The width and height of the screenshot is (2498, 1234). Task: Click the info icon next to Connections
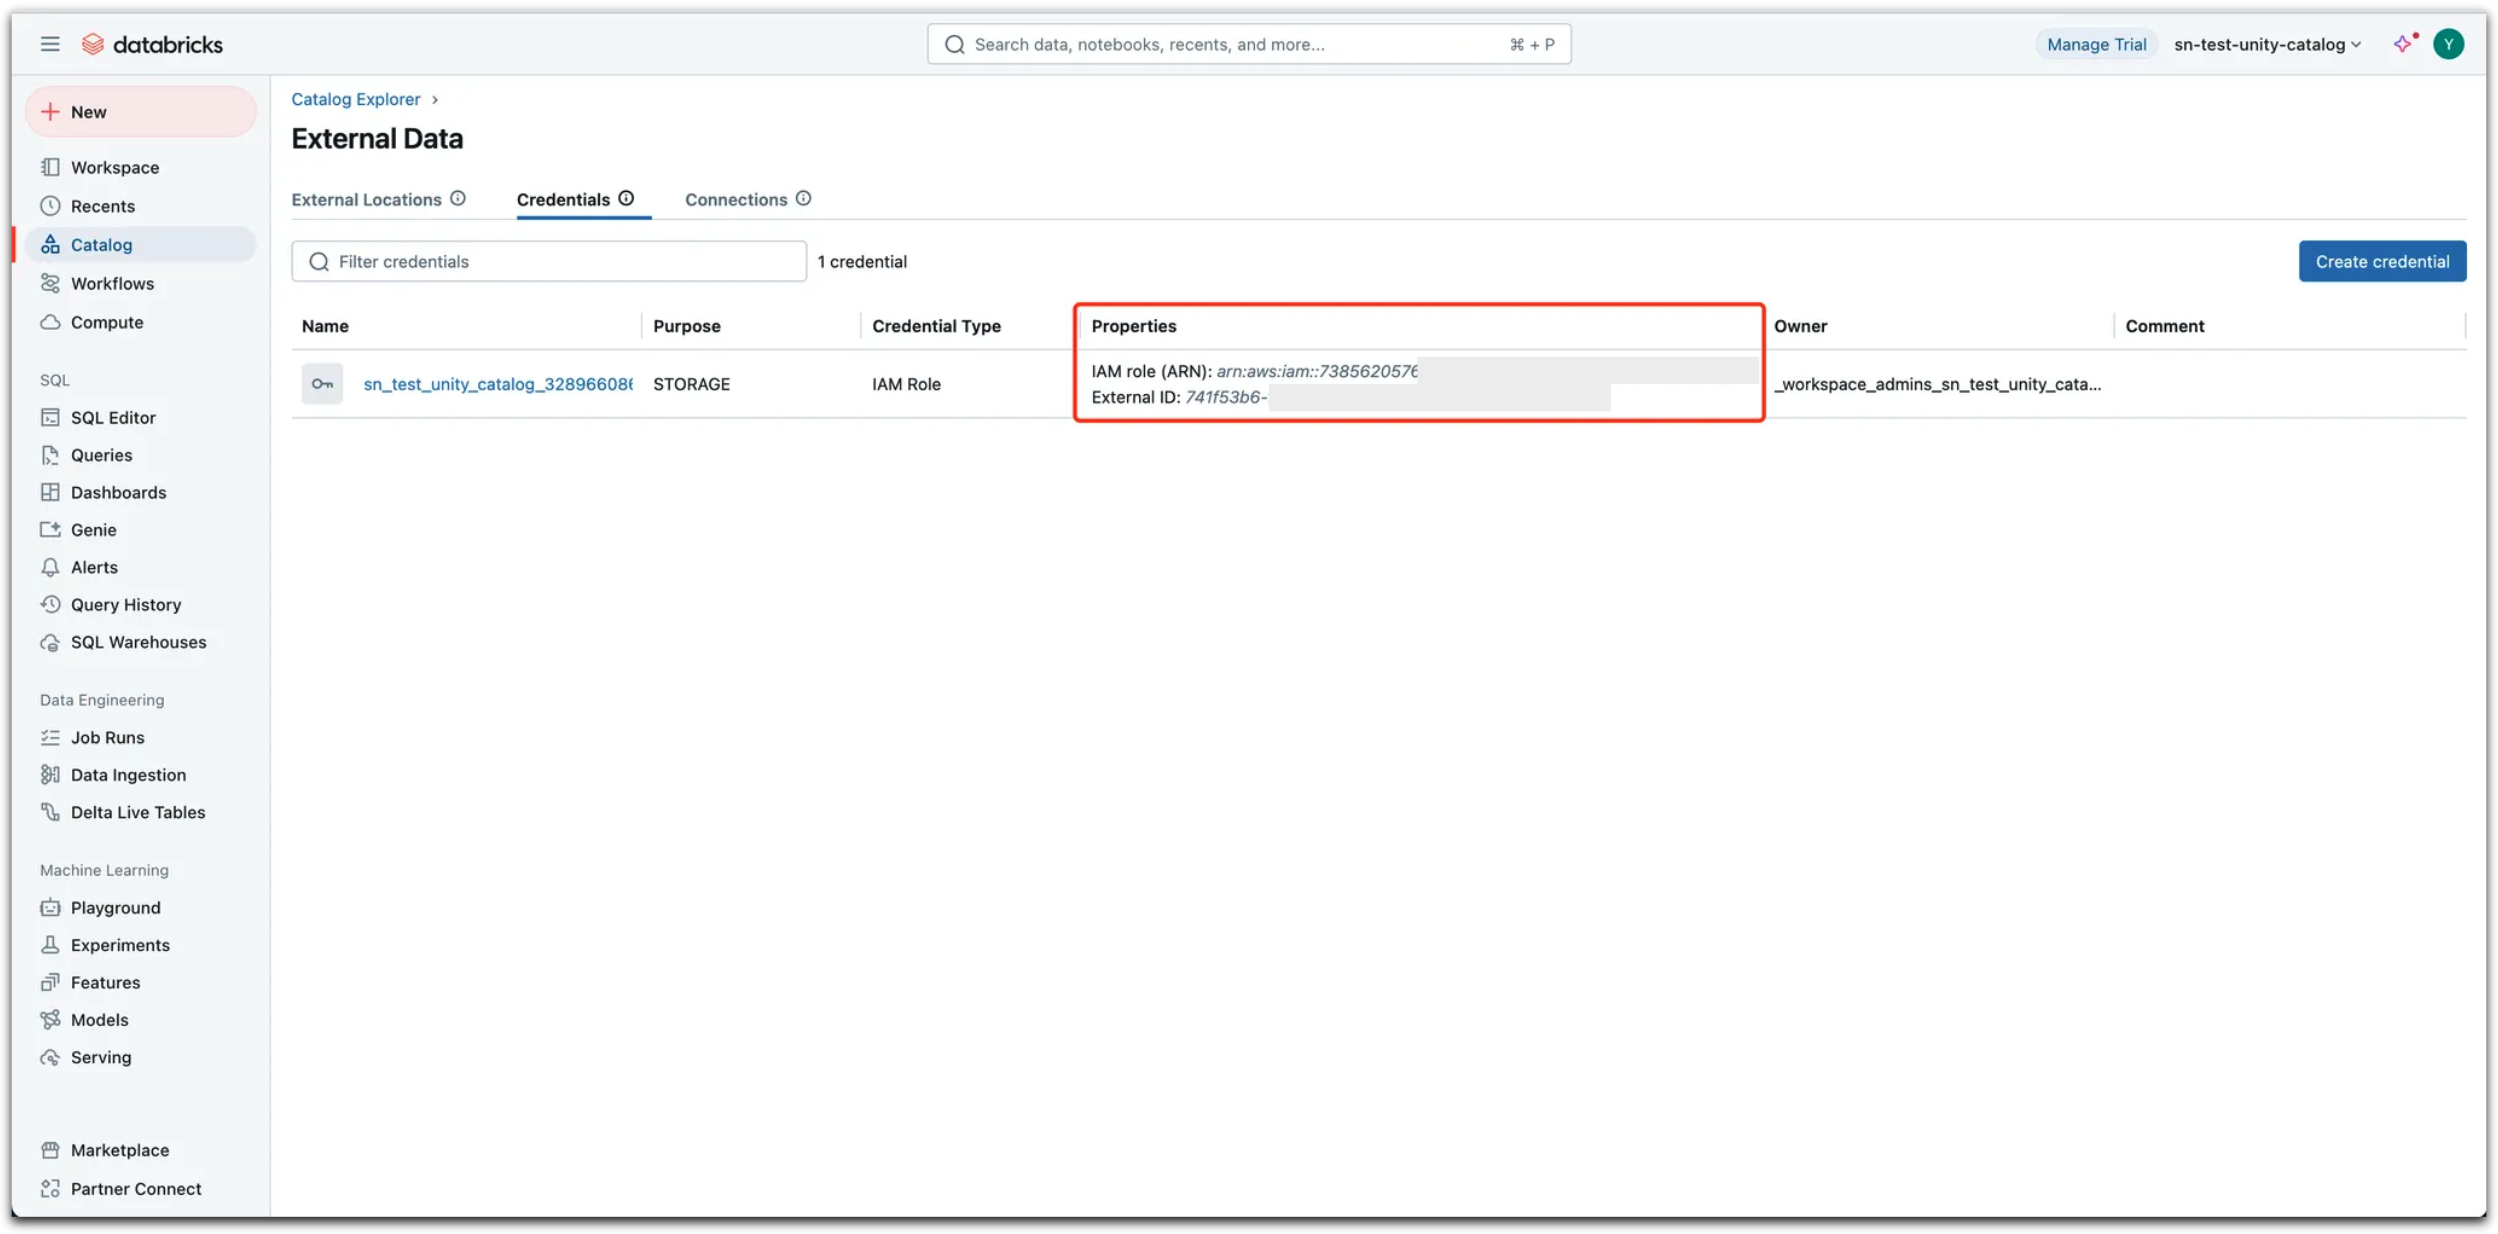tap(803, 199)
